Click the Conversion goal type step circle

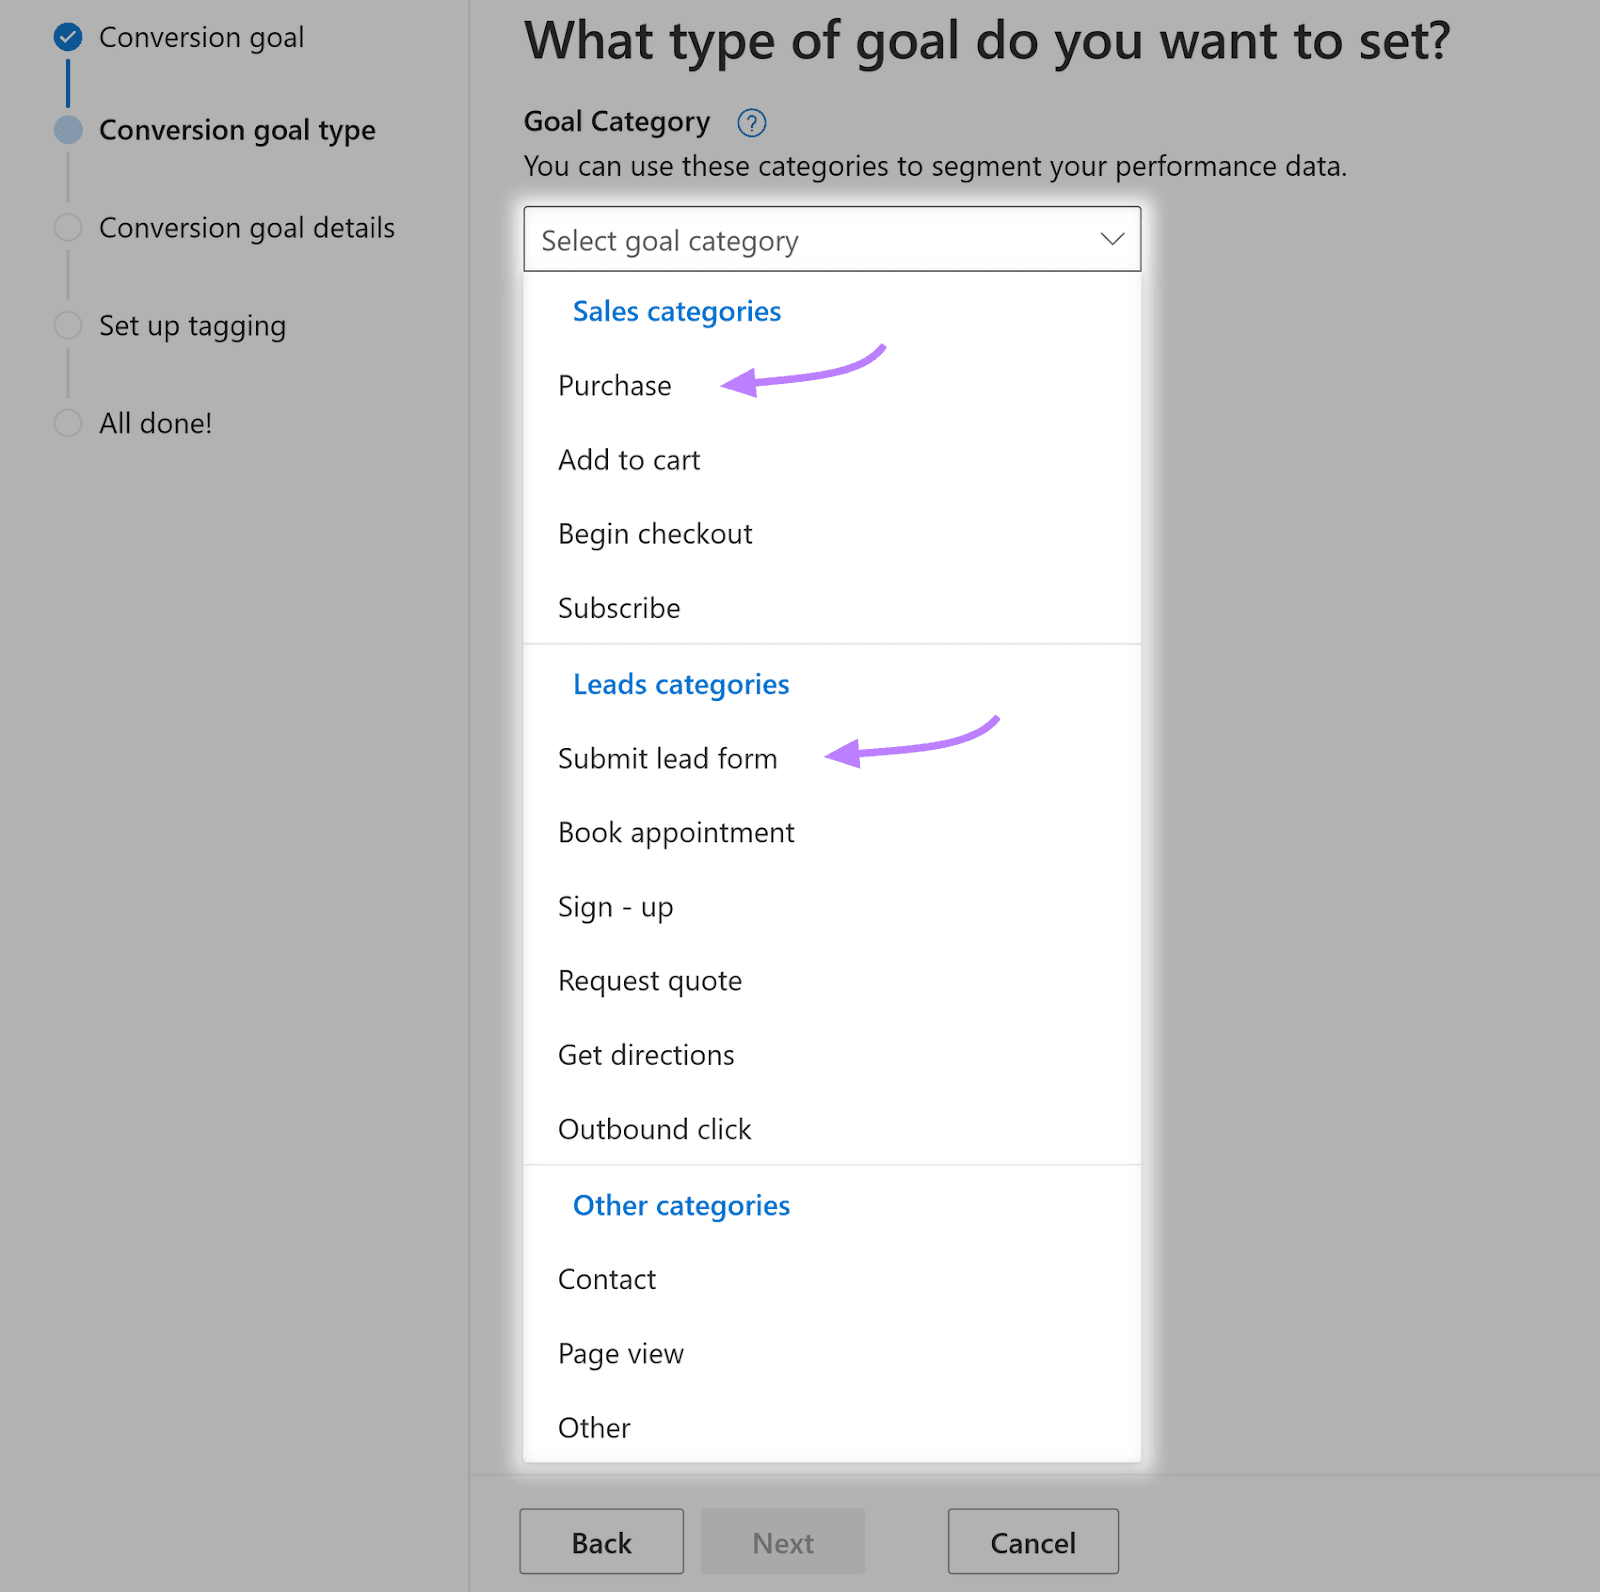click(x=68, y=130)
